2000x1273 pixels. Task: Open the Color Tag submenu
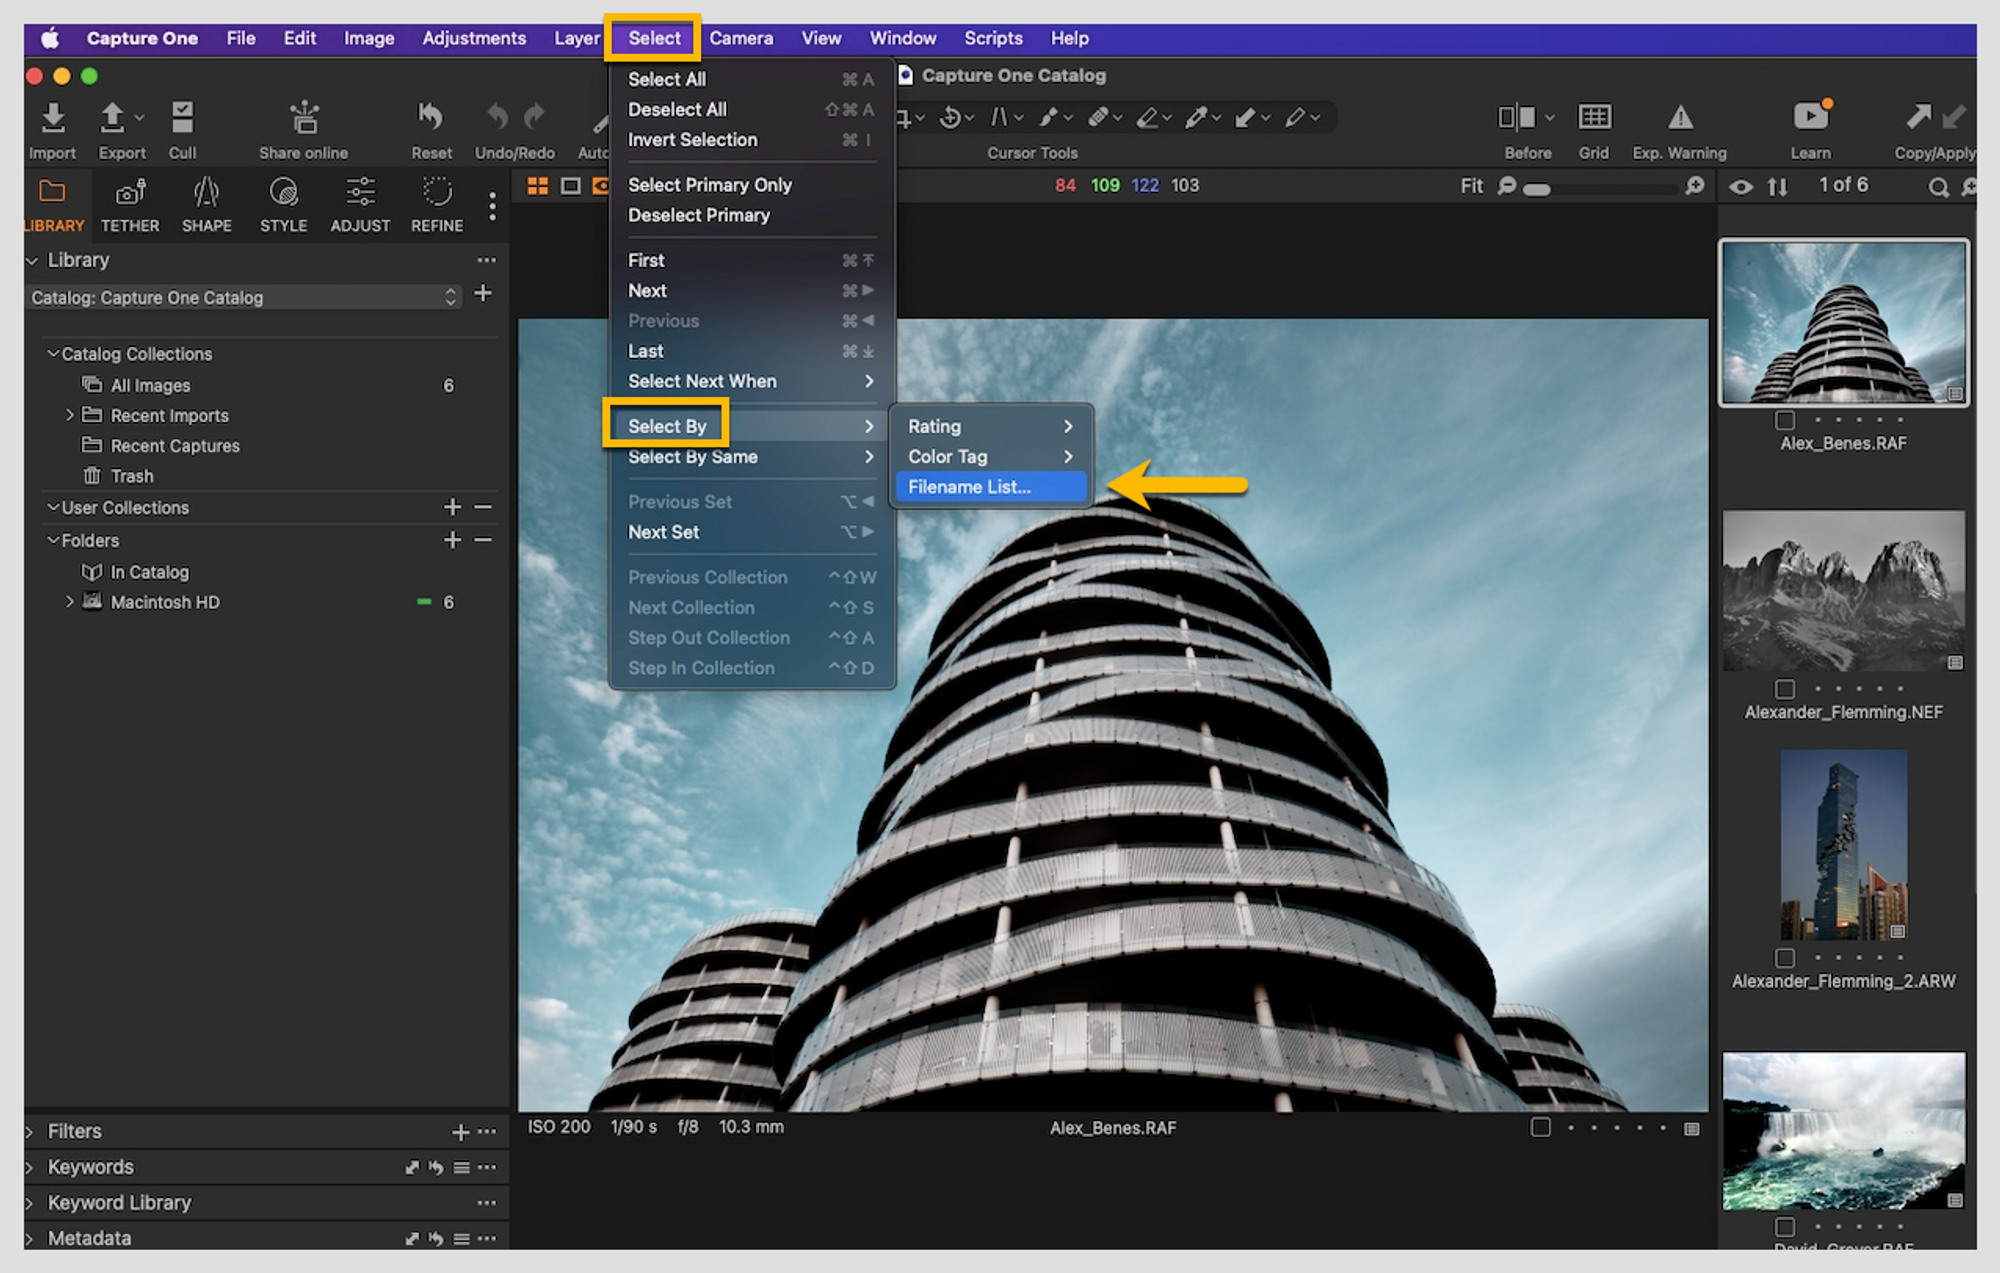pos(989,456)
